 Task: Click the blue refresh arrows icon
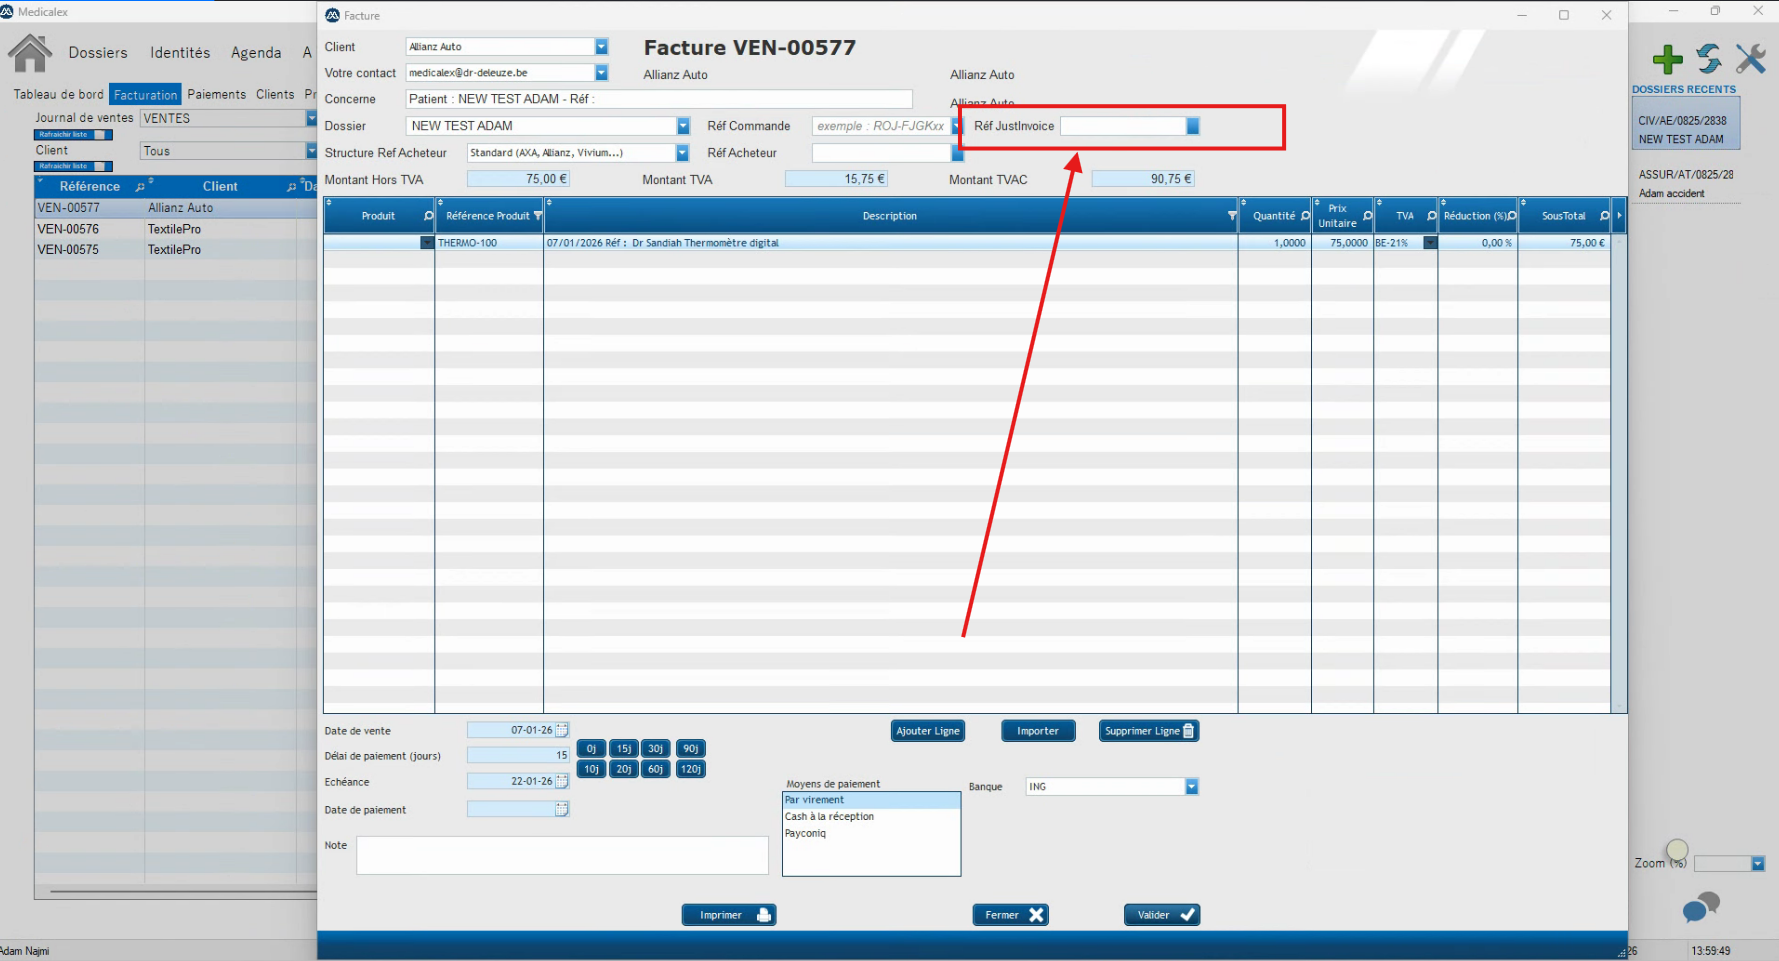coord(1709,59)
